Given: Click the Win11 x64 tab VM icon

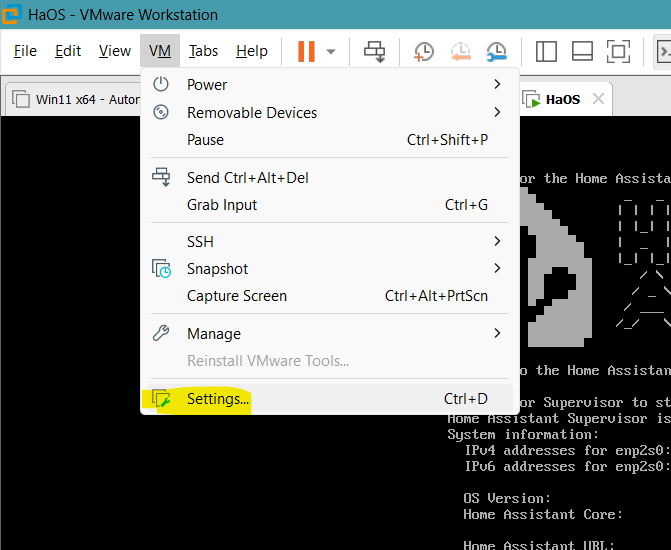Looking at the screenshot, I should pyautogui.click(x=21, y=99).
